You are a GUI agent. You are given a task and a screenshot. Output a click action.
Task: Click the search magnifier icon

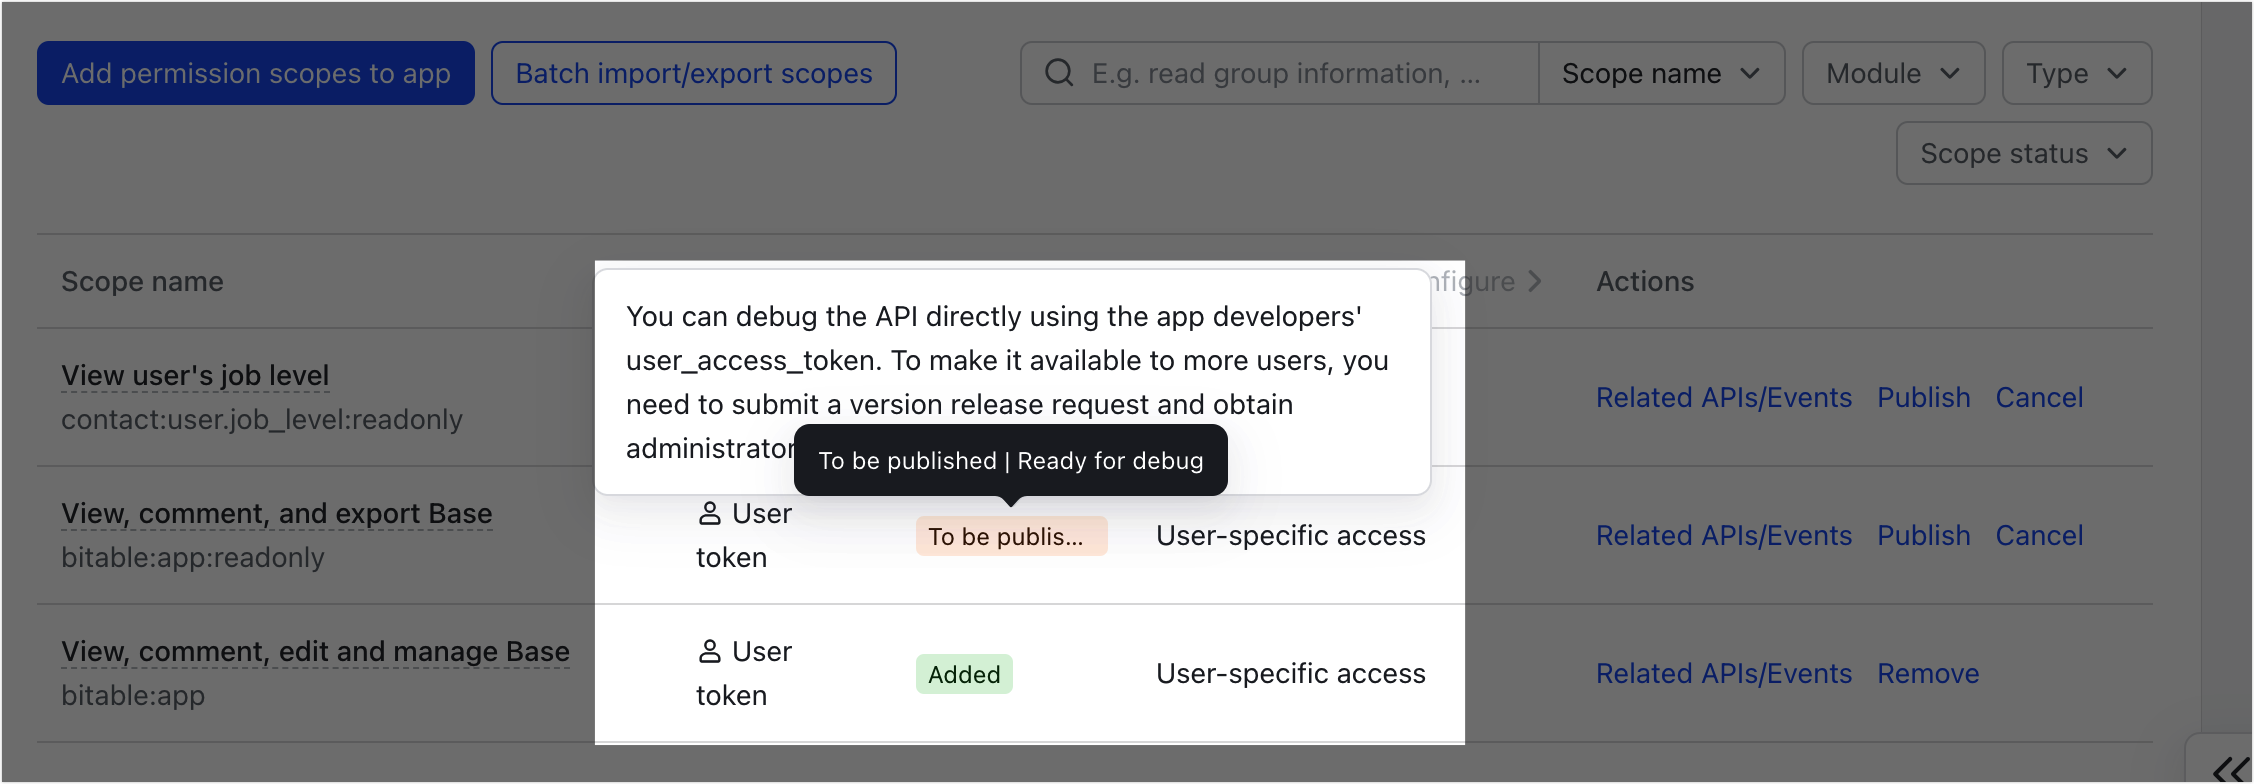pyautogui.click(x=1059, y=73)
